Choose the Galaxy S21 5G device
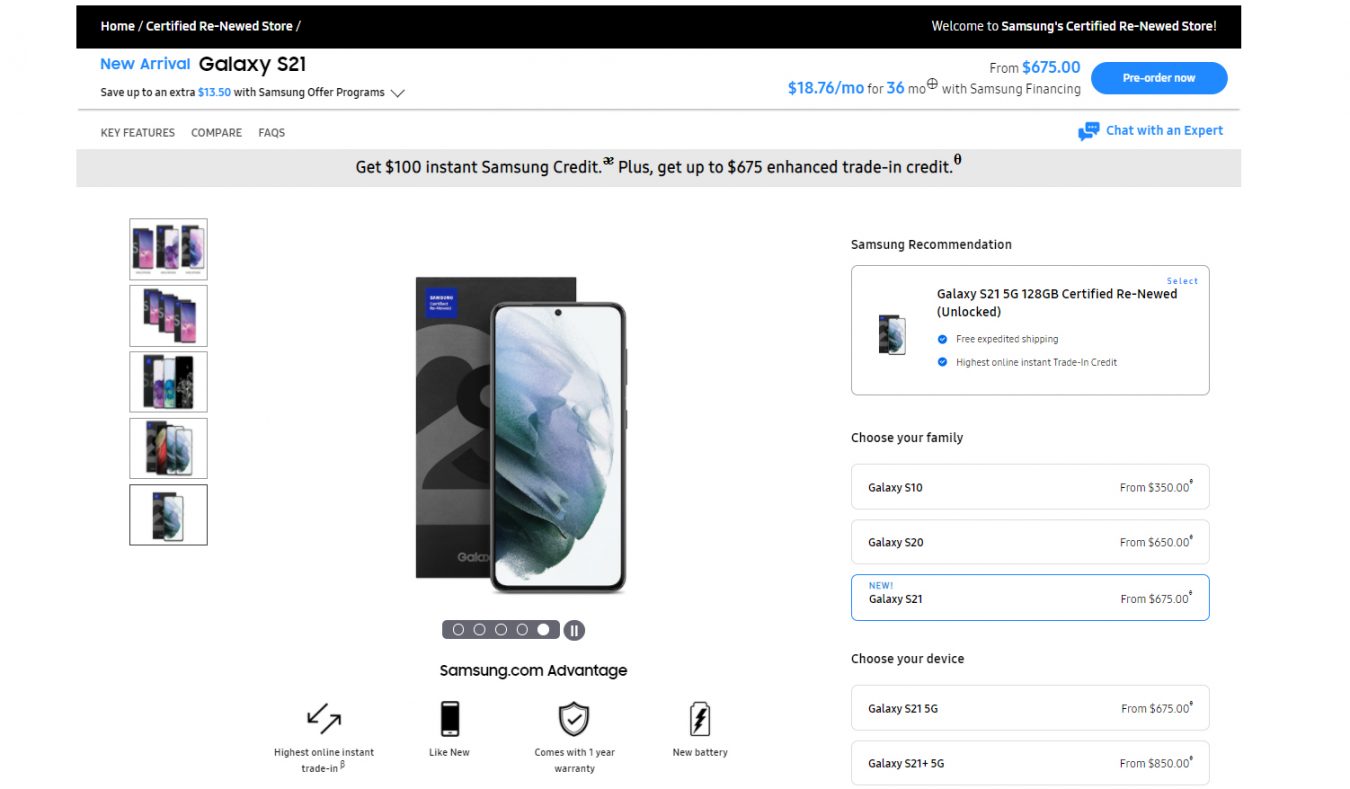The width and height of the screenshot is (1350, 789). [1030, 708]
